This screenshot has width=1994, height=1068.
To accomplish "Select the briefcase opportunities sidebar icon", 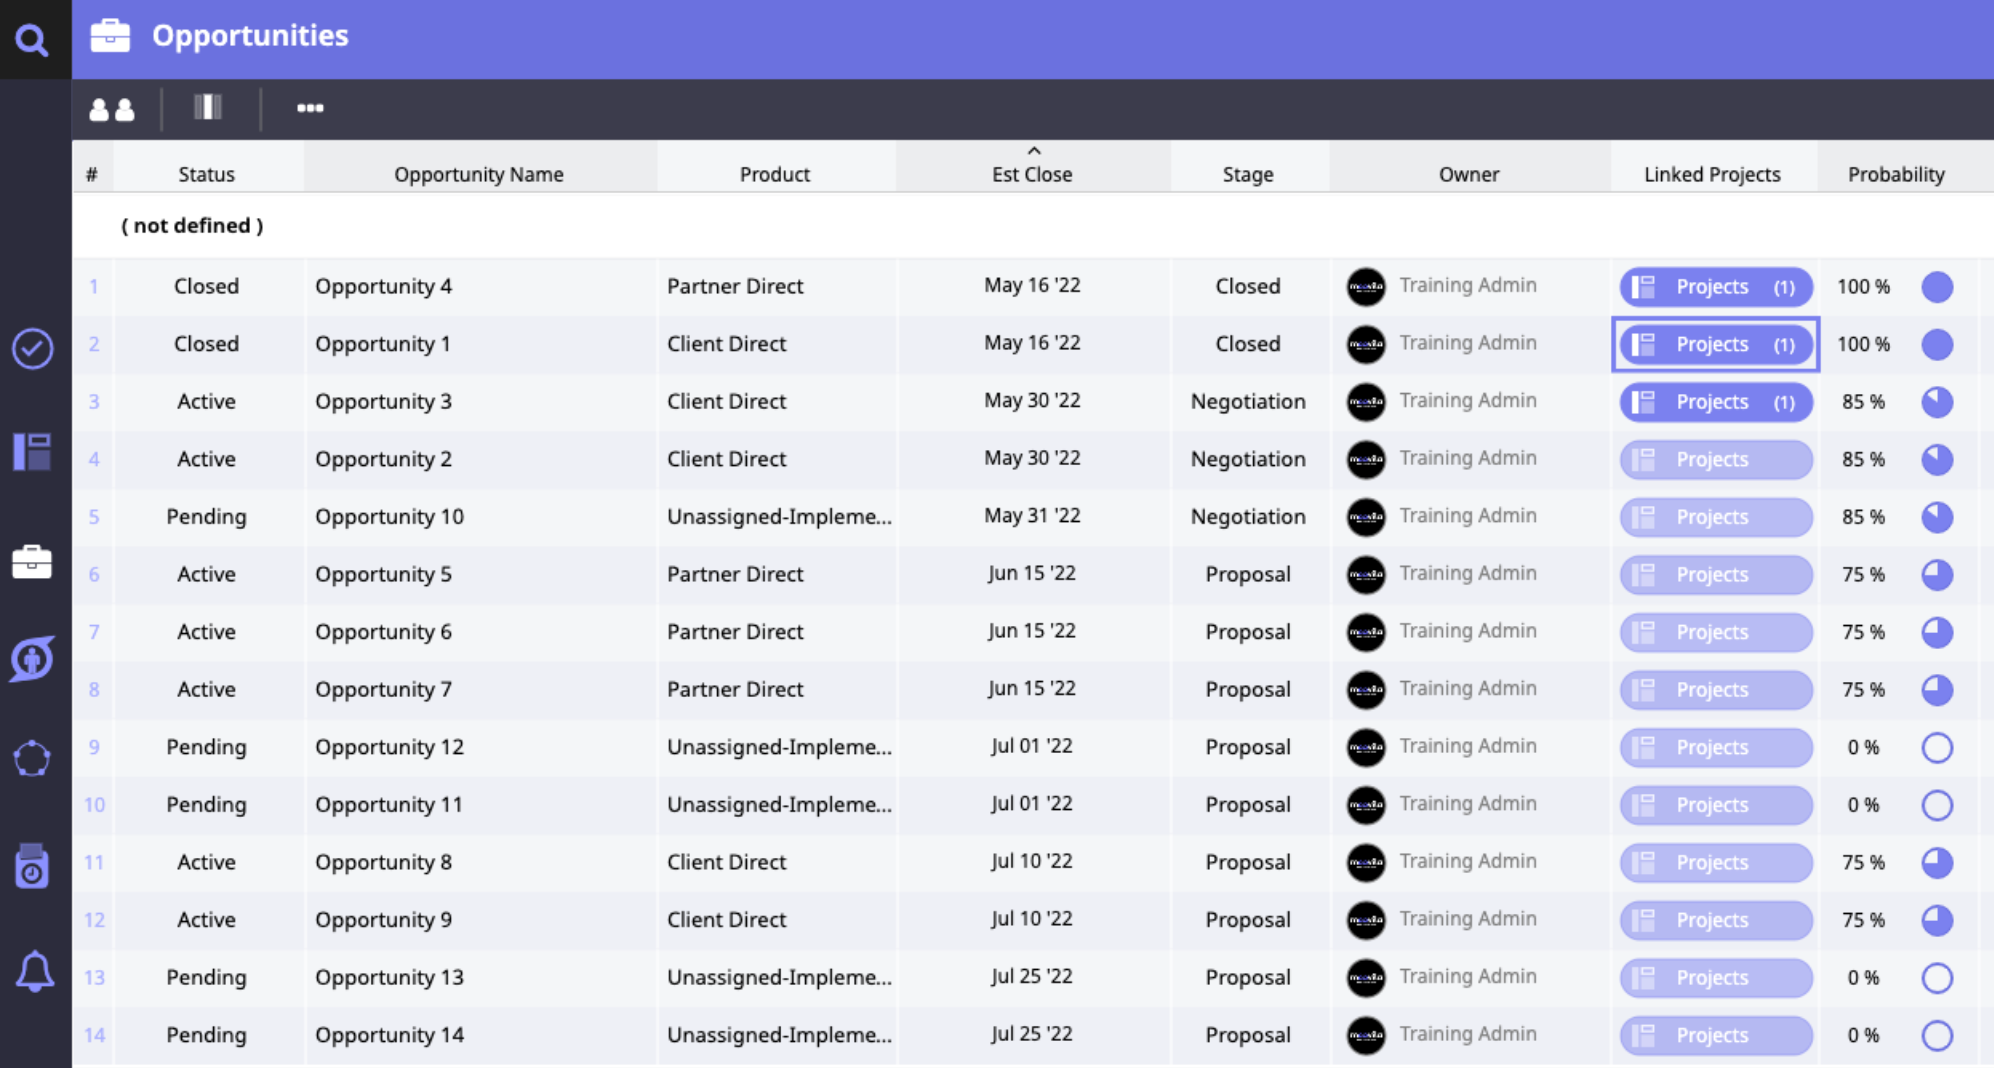I will (x=32, y=562).
